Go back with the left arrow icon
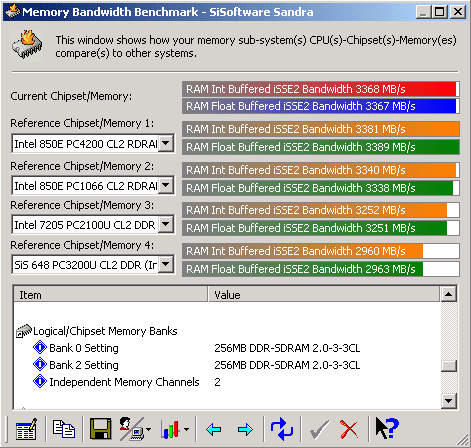This screenshot has height=448, width=471. (x=214, y=429)
